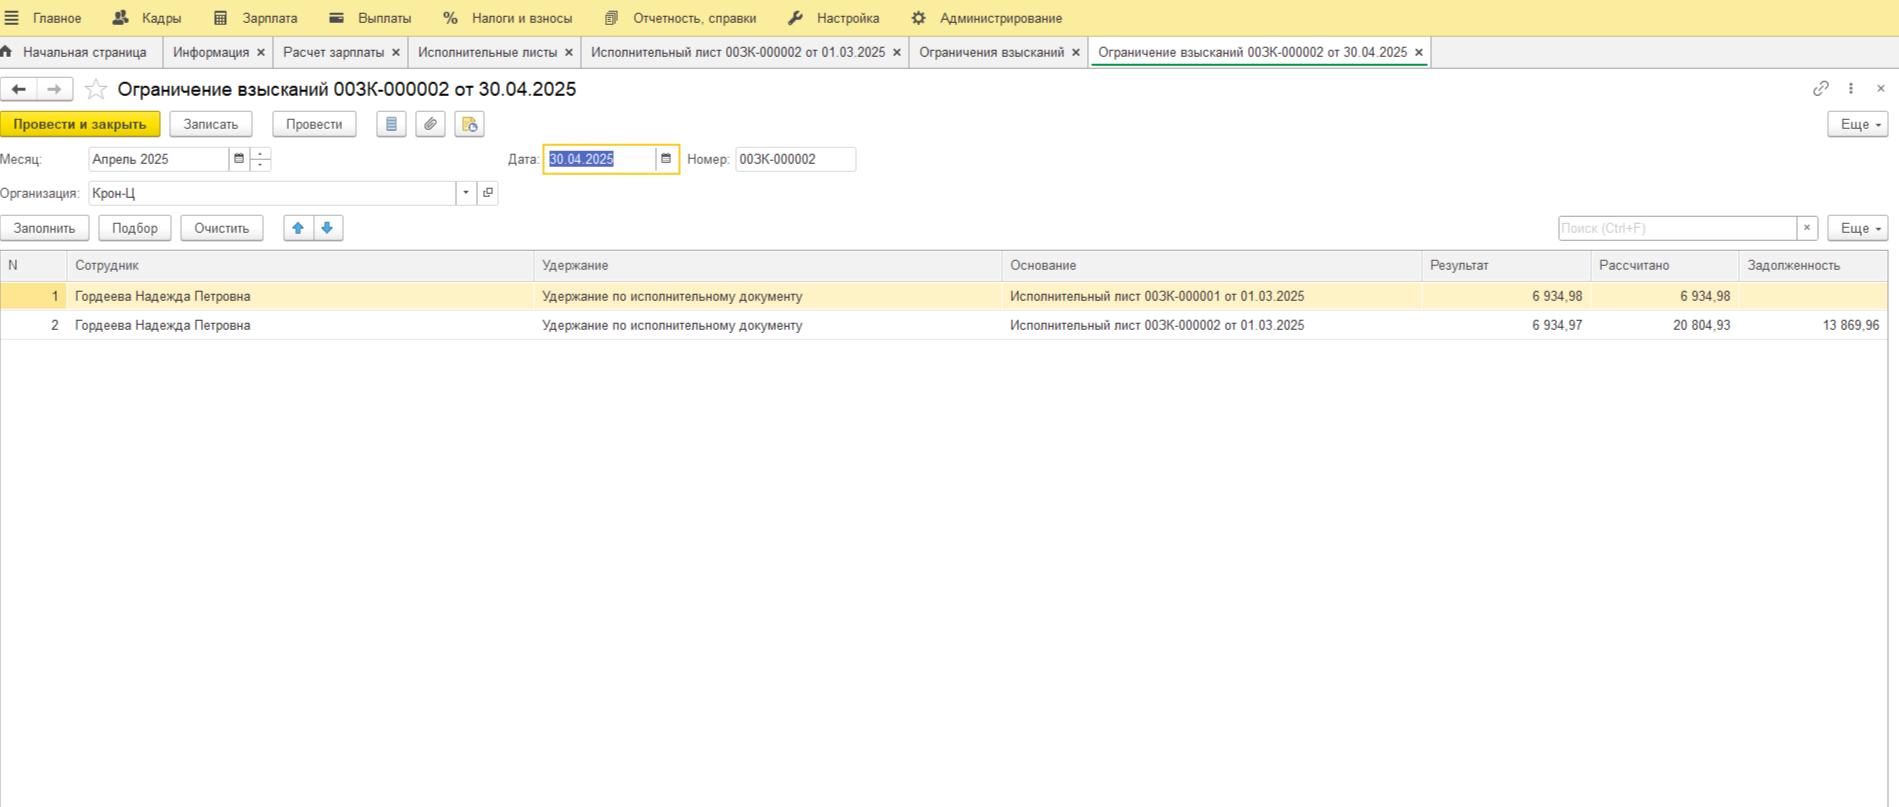Select second row Гордеева Надежда Петровна
This screenshot has width=1899, height=807.
[162, 325]
